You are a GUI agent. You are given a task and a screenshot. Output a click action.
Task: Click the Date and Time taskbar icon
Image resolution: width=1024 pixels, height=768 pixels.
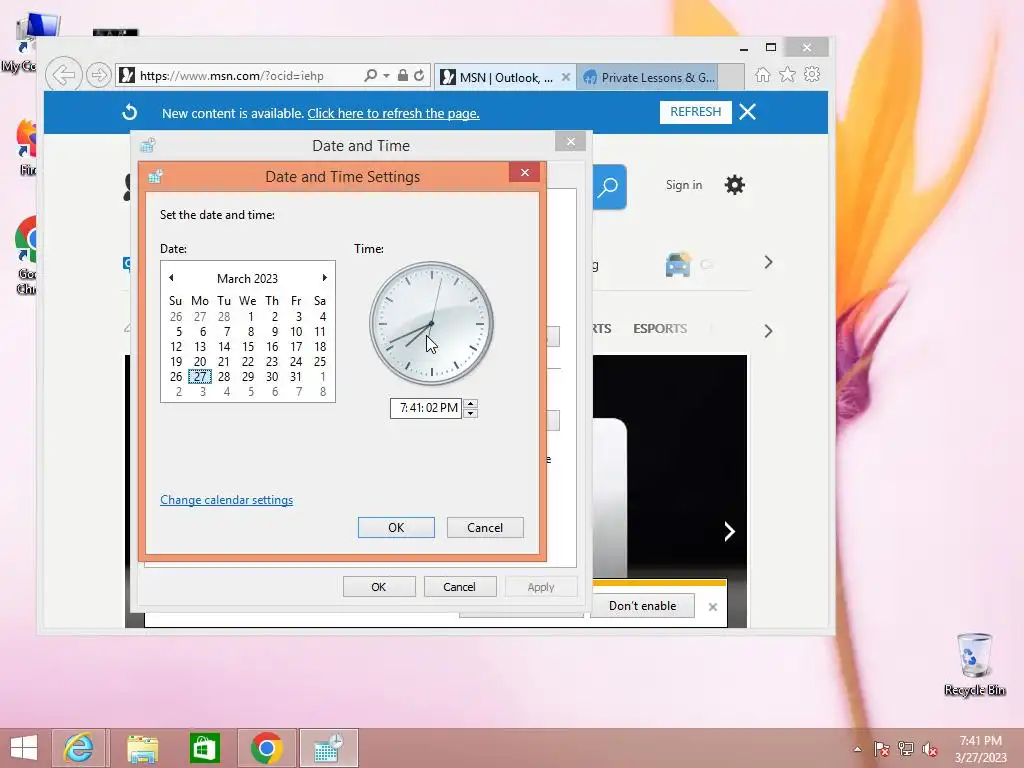(x=328, y=748)
